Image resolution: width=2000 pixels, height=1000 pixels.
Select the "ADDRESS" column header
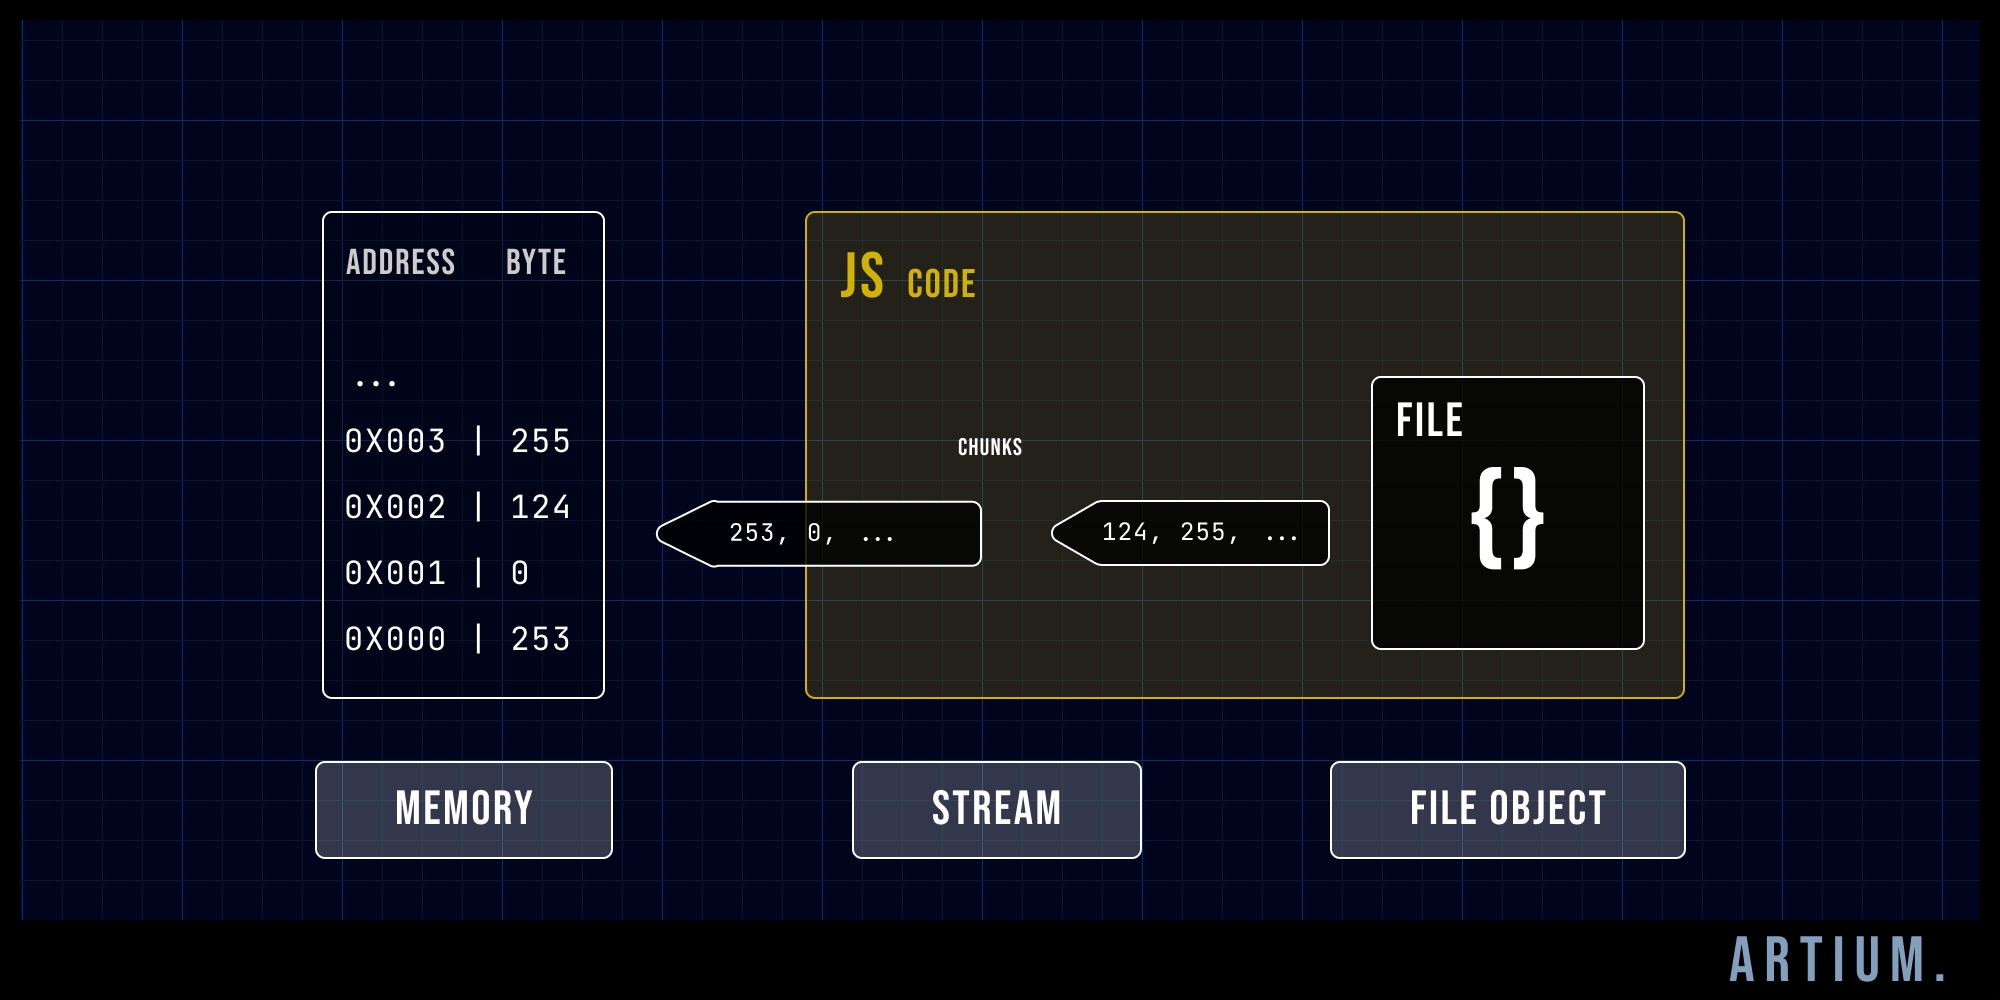(401, 262)
